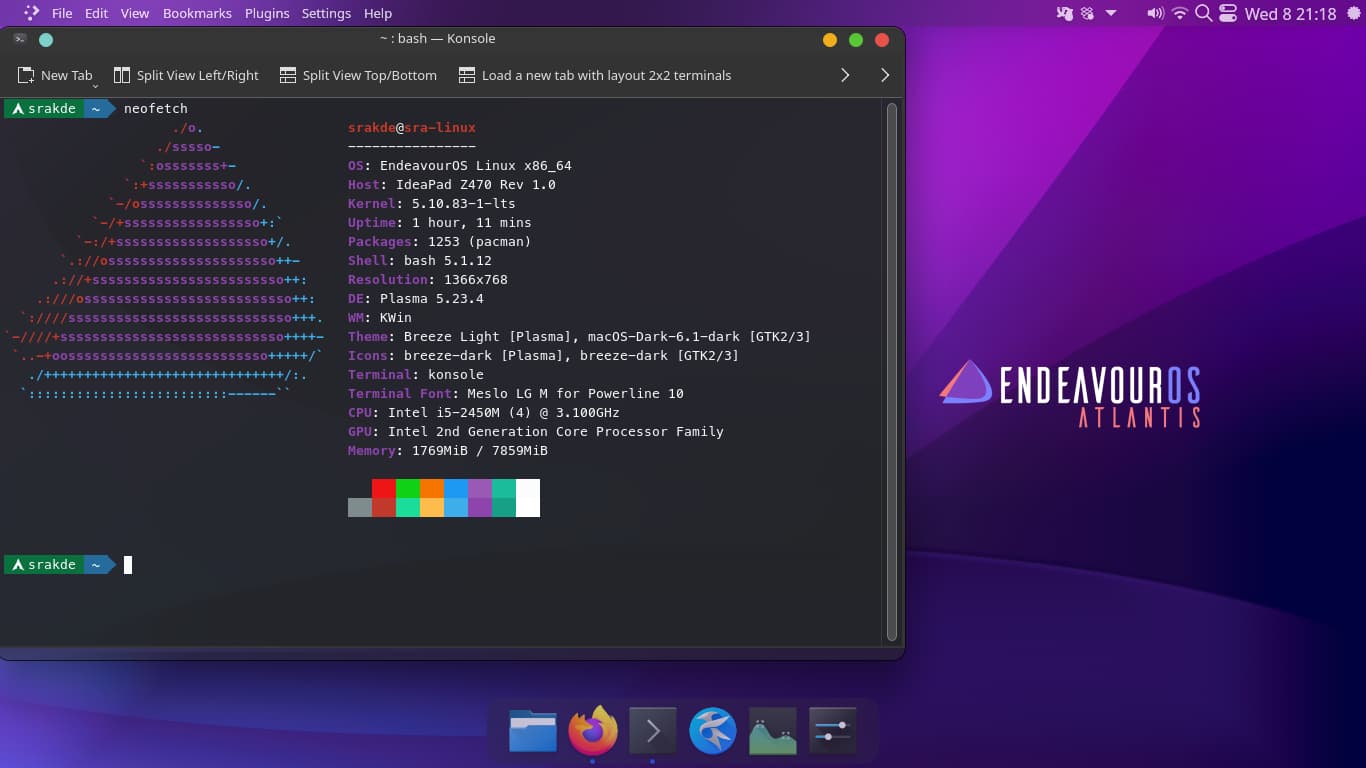Open the Wi-Fi network menu
The width and height of the screenshot is (1366, 768).
(1180, 13)
